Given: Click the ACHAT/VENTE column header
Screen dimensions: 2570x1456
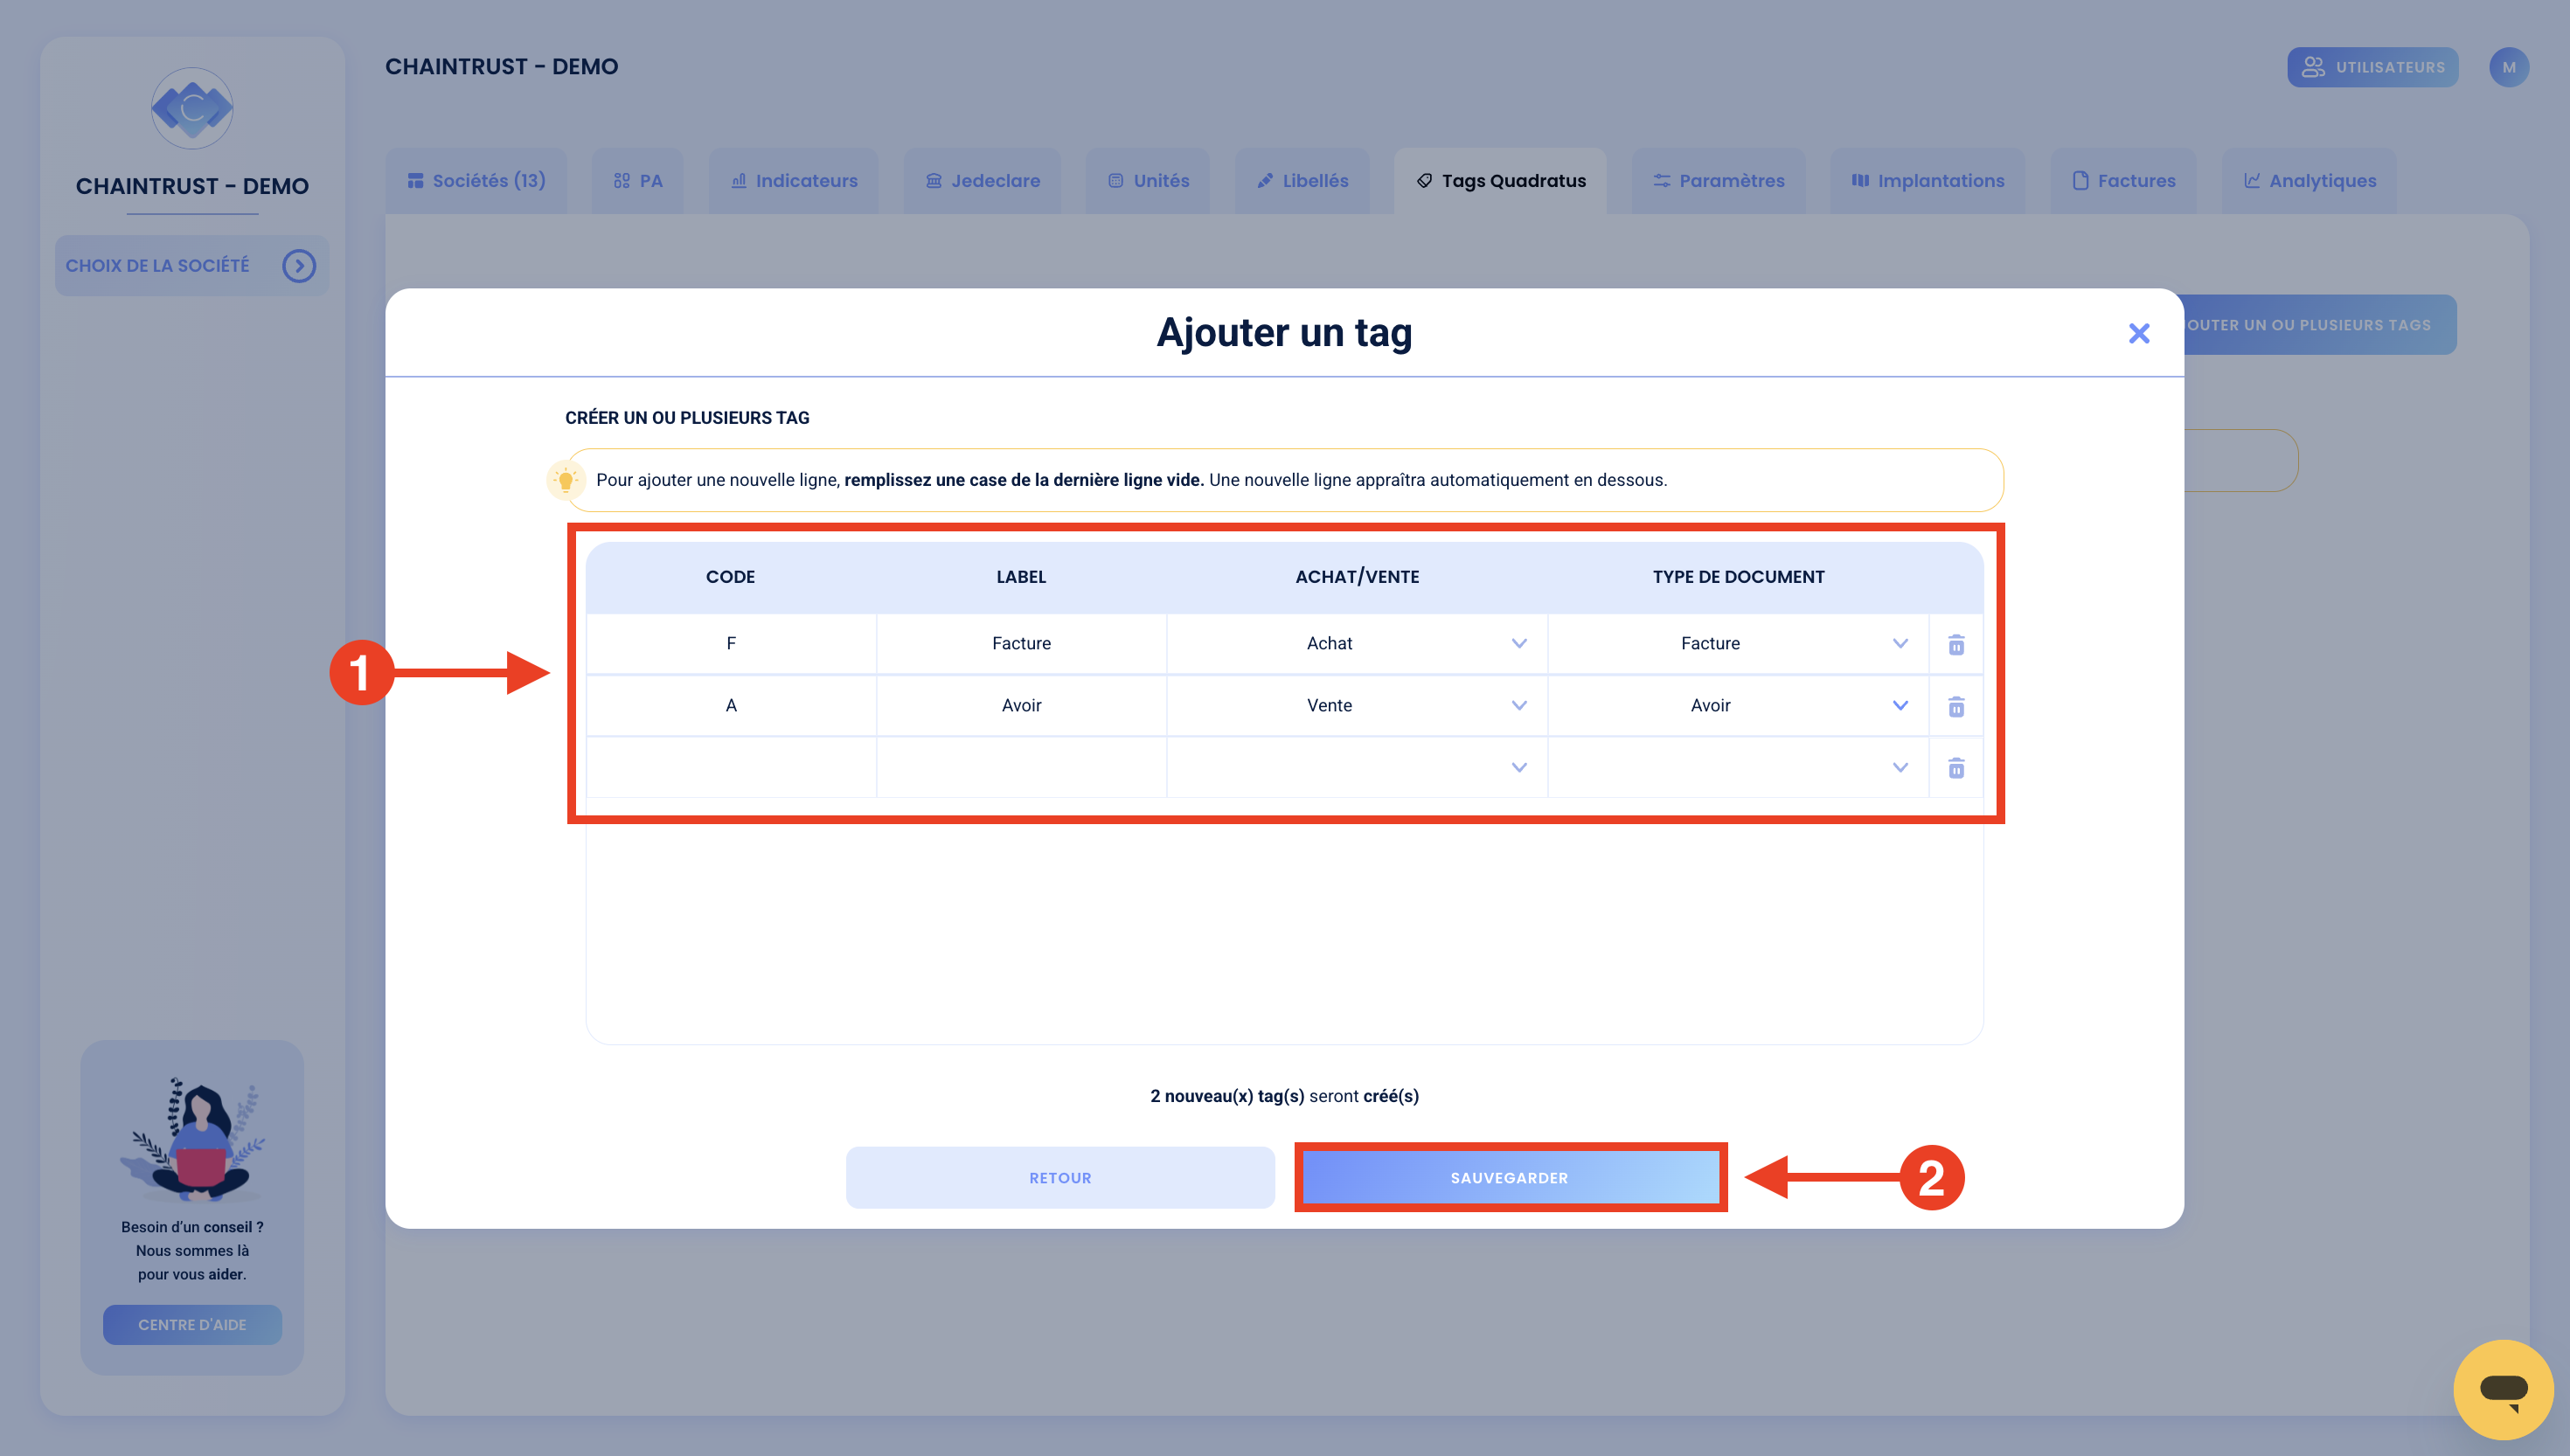Looking at the screenshot, I should tap(1357, 577).
